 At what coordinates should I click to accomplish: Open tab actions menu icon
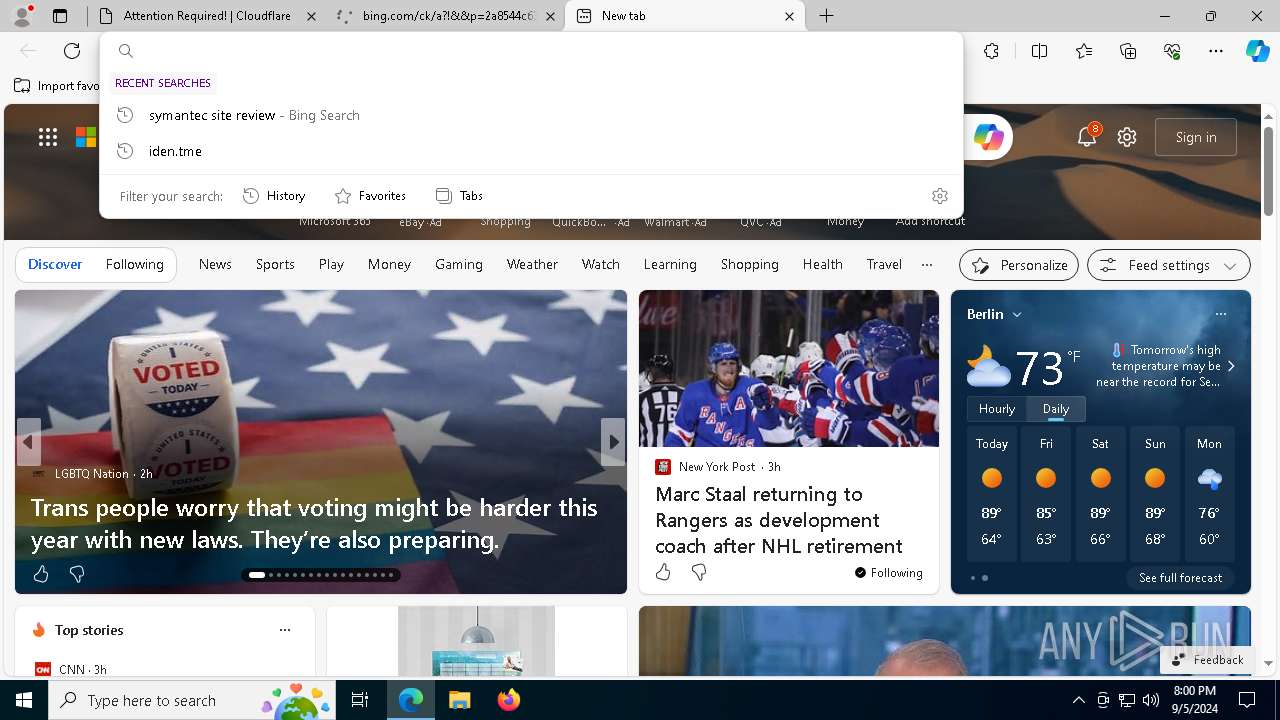[60, 16]
